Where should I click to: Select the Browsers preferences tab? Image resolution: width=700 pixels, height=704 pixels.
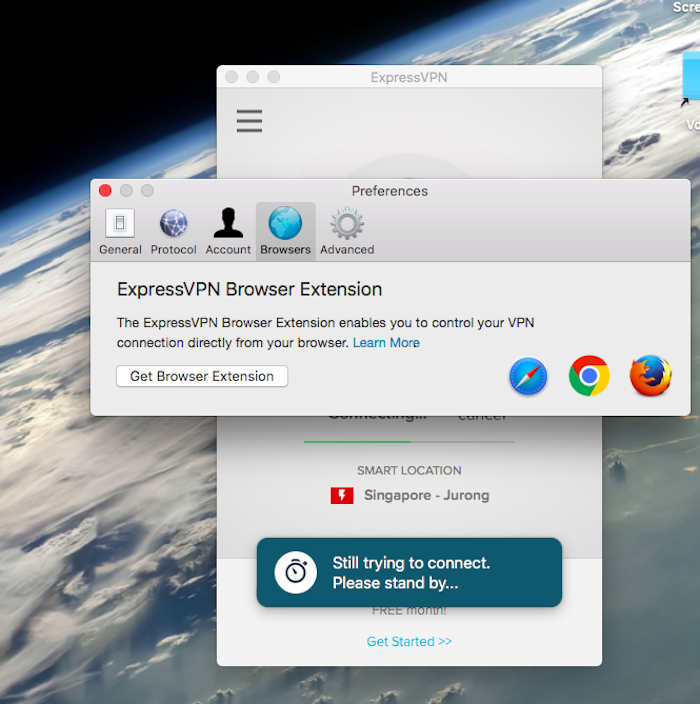286,231
